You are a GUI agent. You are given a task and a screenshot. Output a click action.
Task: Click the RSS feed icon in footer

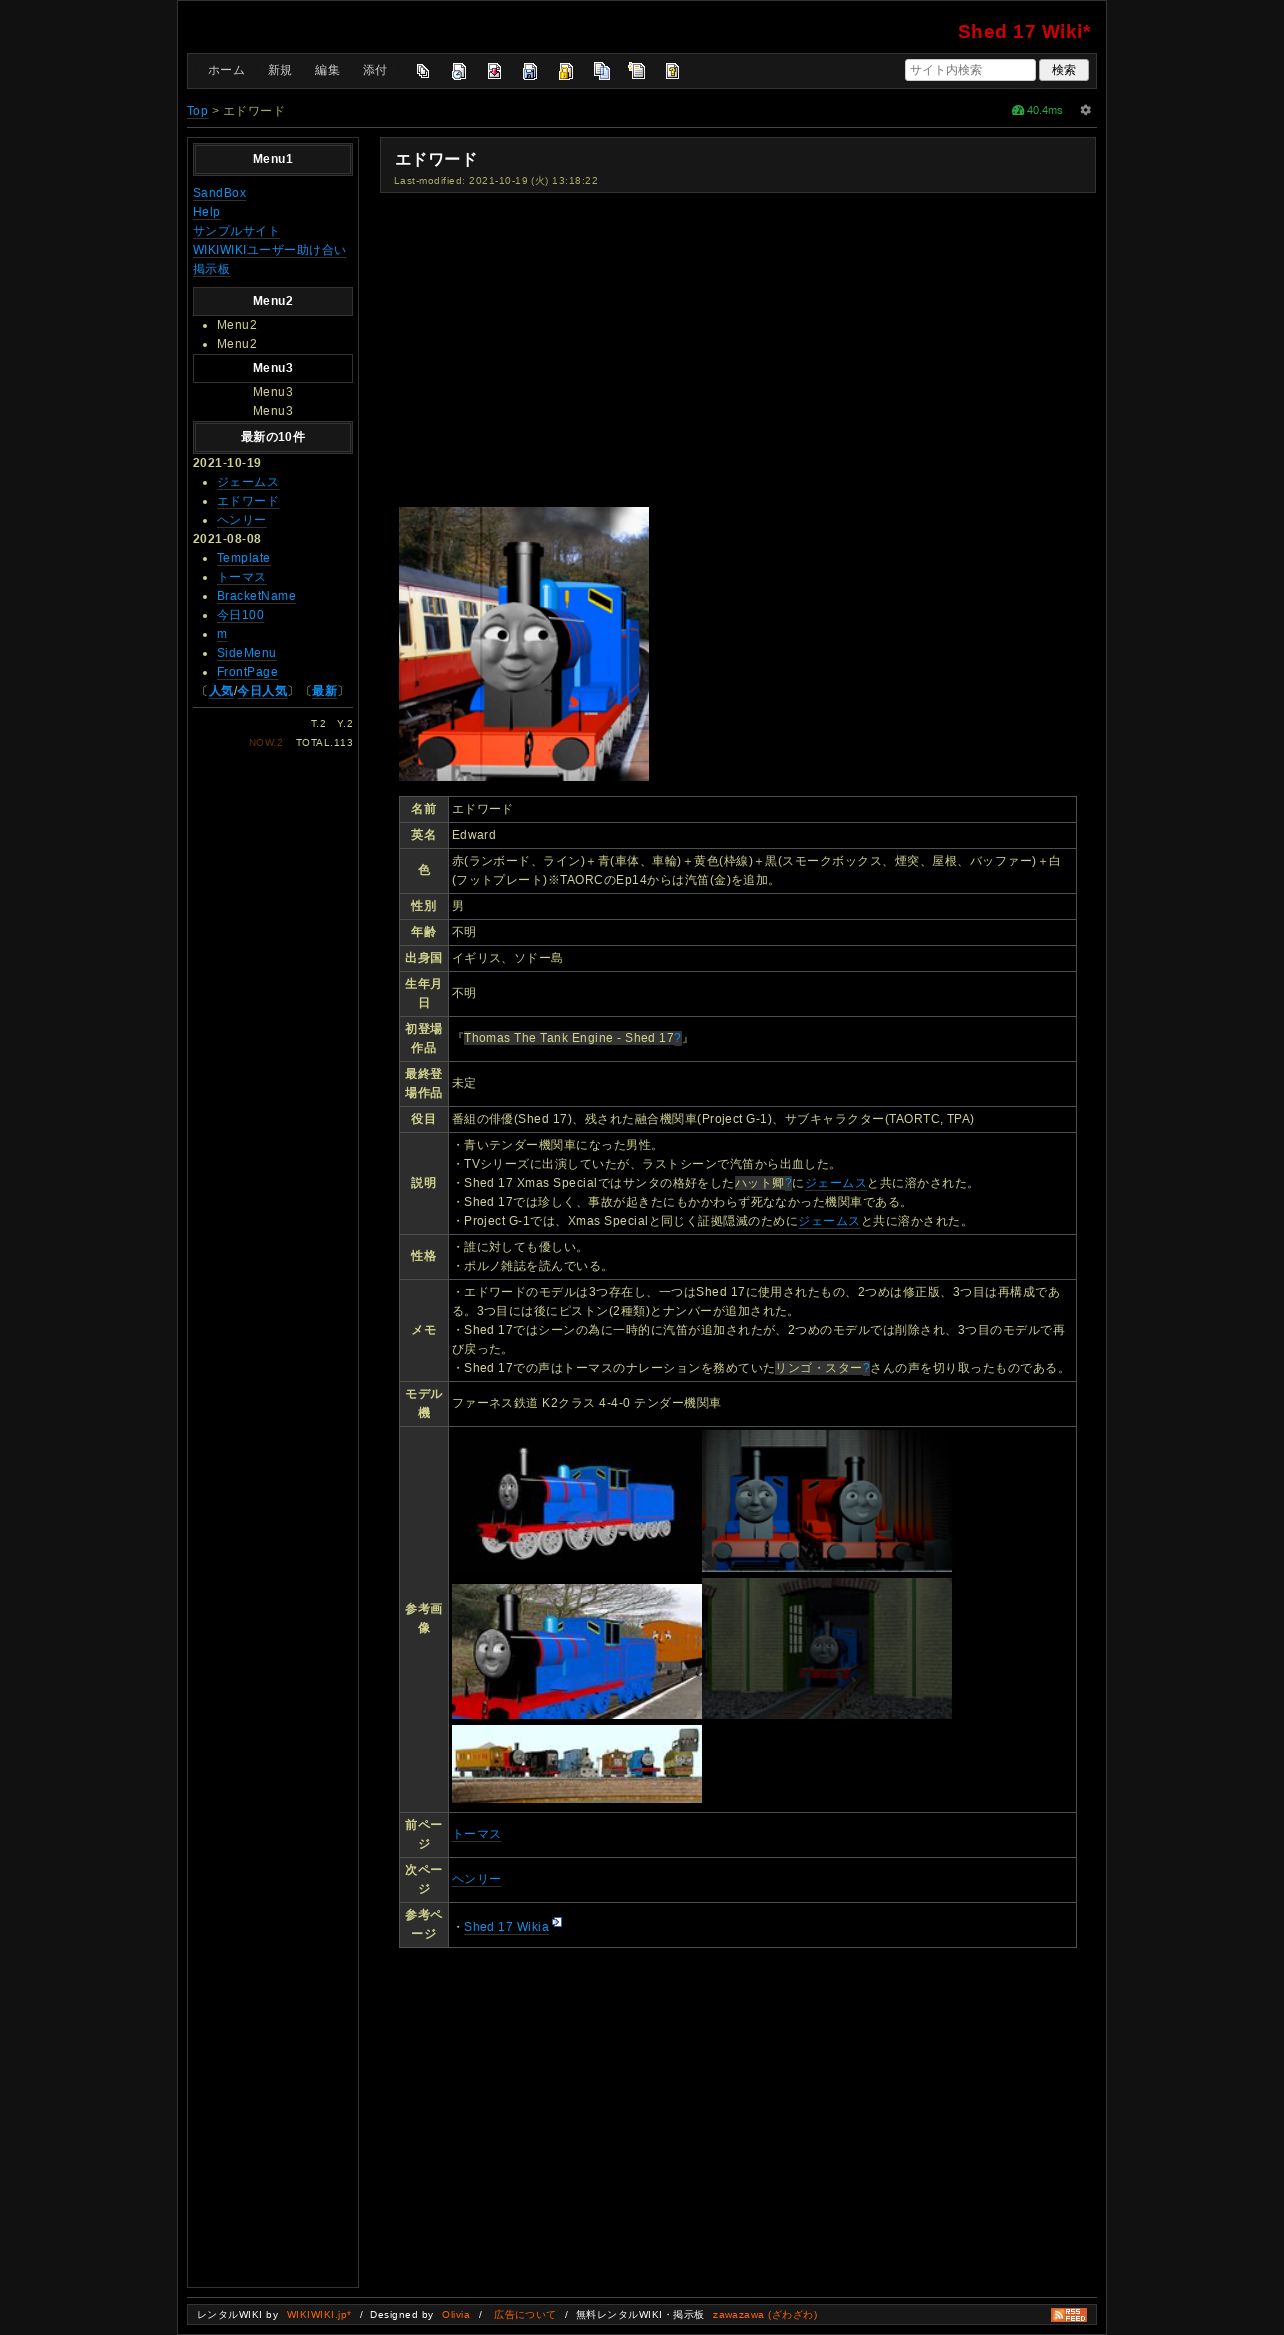tap(1068, 2314)
